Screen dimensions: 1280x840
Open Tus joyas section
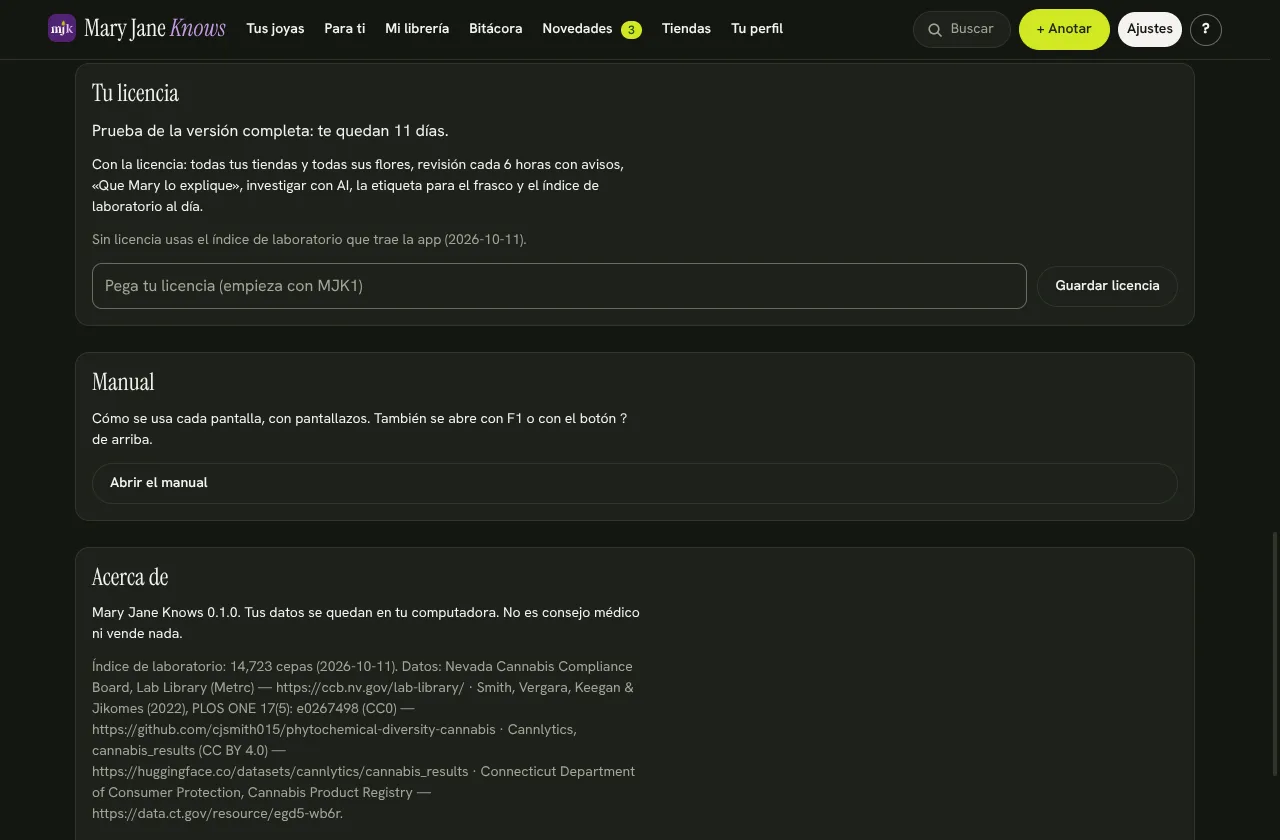[x=275, y=29]
